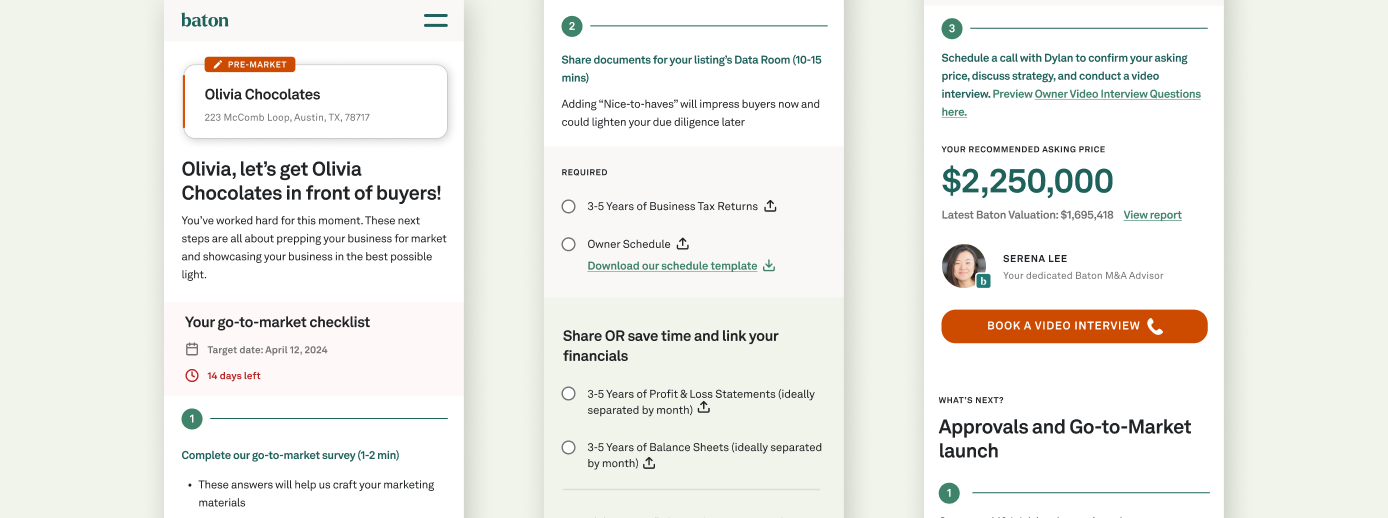Click upload icon beside Business Tax Returns
The image size is (1388, 518).
pos(770,206)
